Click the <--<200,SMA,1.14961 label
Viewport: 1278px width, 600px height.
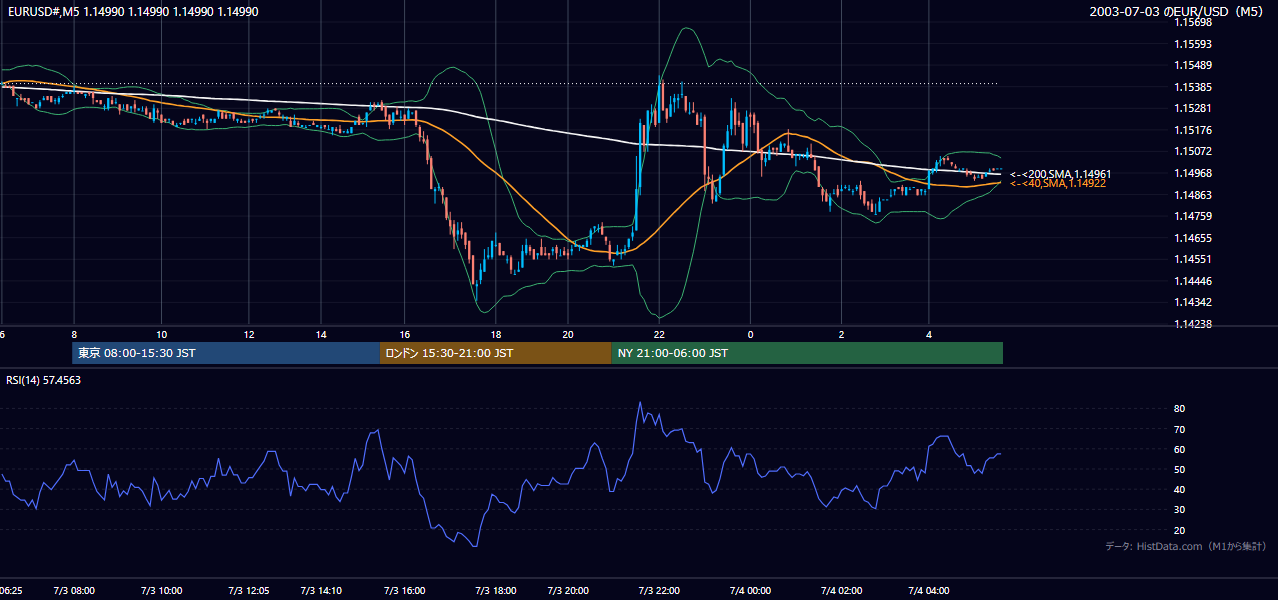coord(1060,174)
